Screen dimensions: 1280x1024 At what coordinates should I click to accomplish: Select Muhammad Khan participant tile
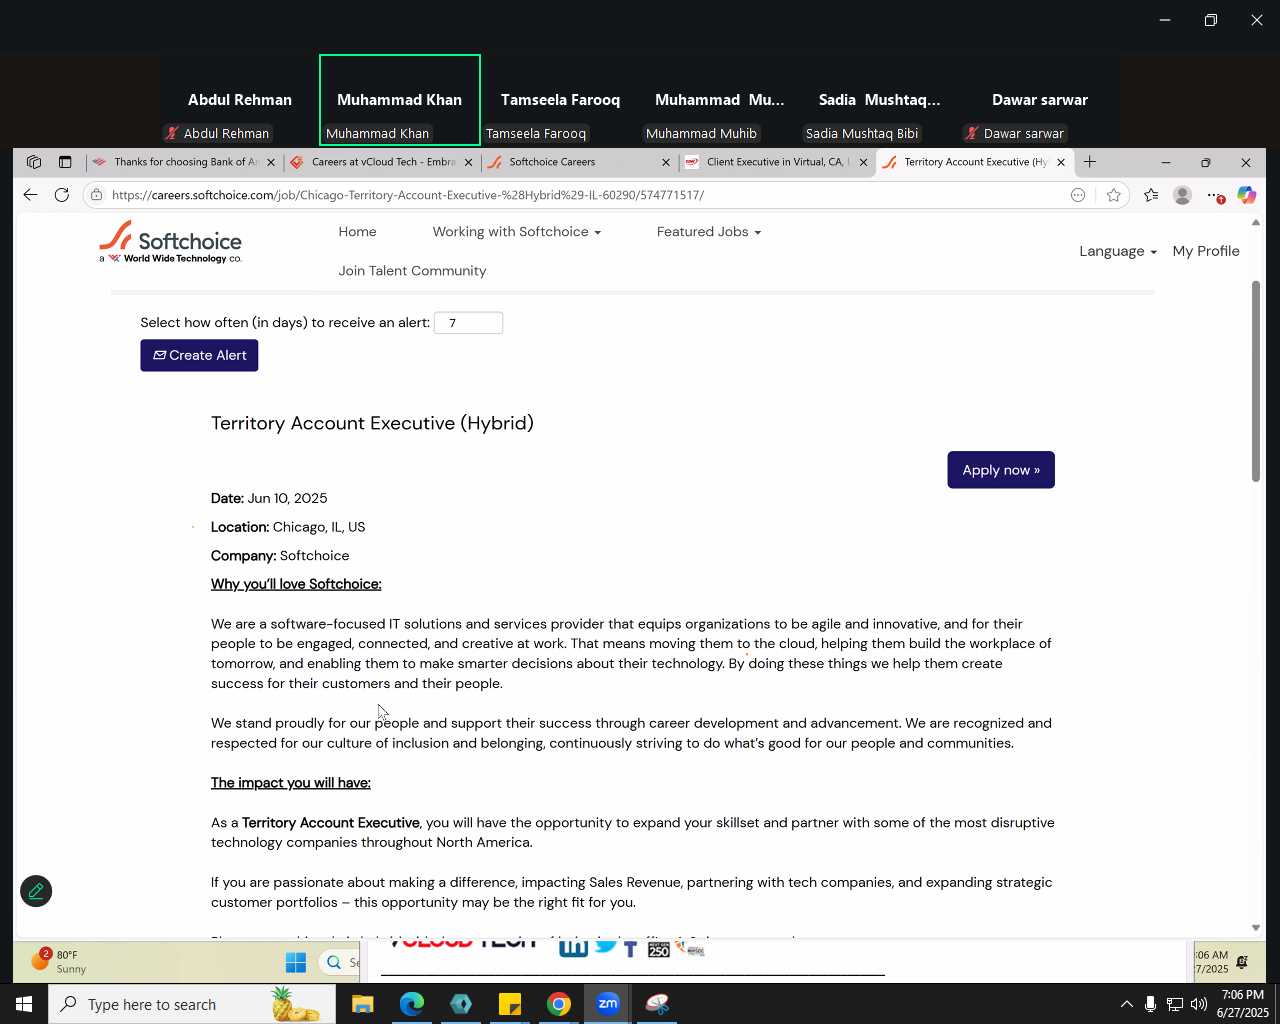tap(400, 100)
